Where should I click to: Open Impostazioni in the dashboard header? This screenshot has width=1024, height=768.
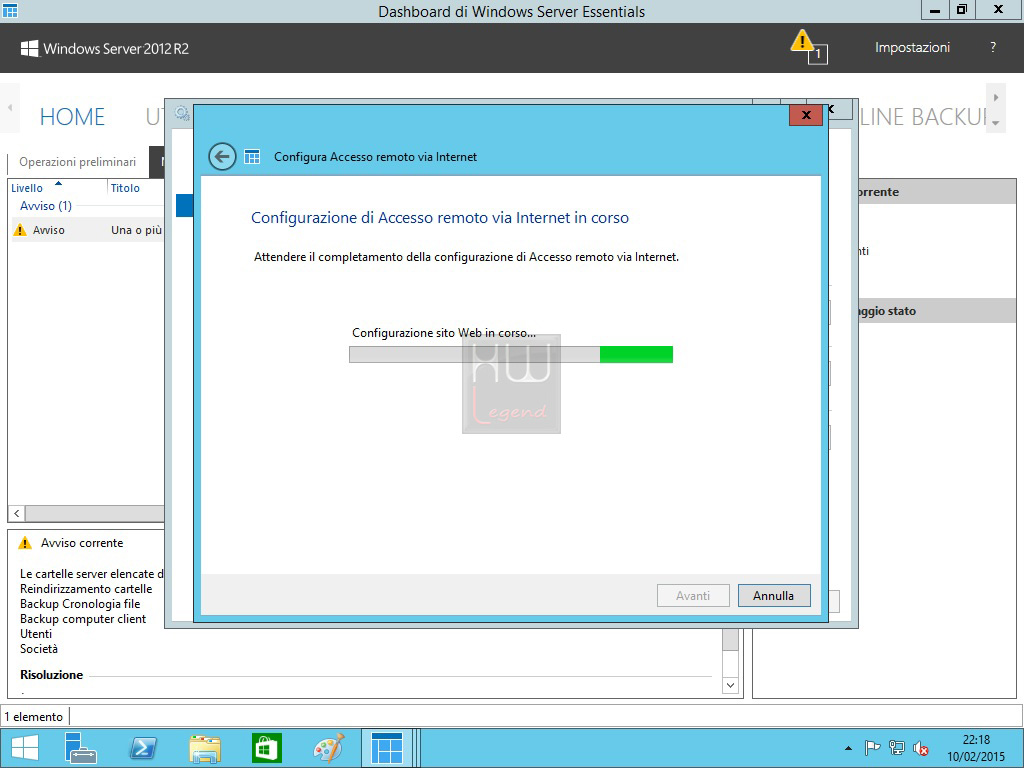click(x=912, y=48)
